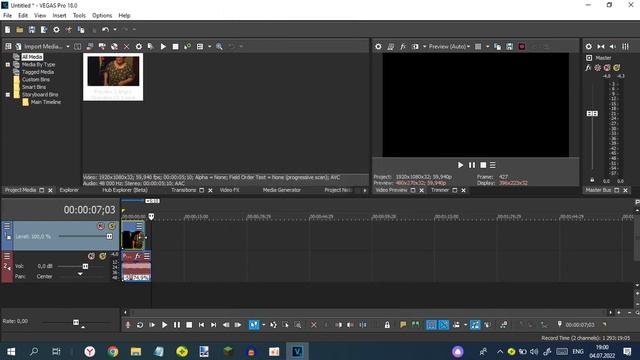
Task: Open the Project Media views dropdown
Action: tap(210, 47)
